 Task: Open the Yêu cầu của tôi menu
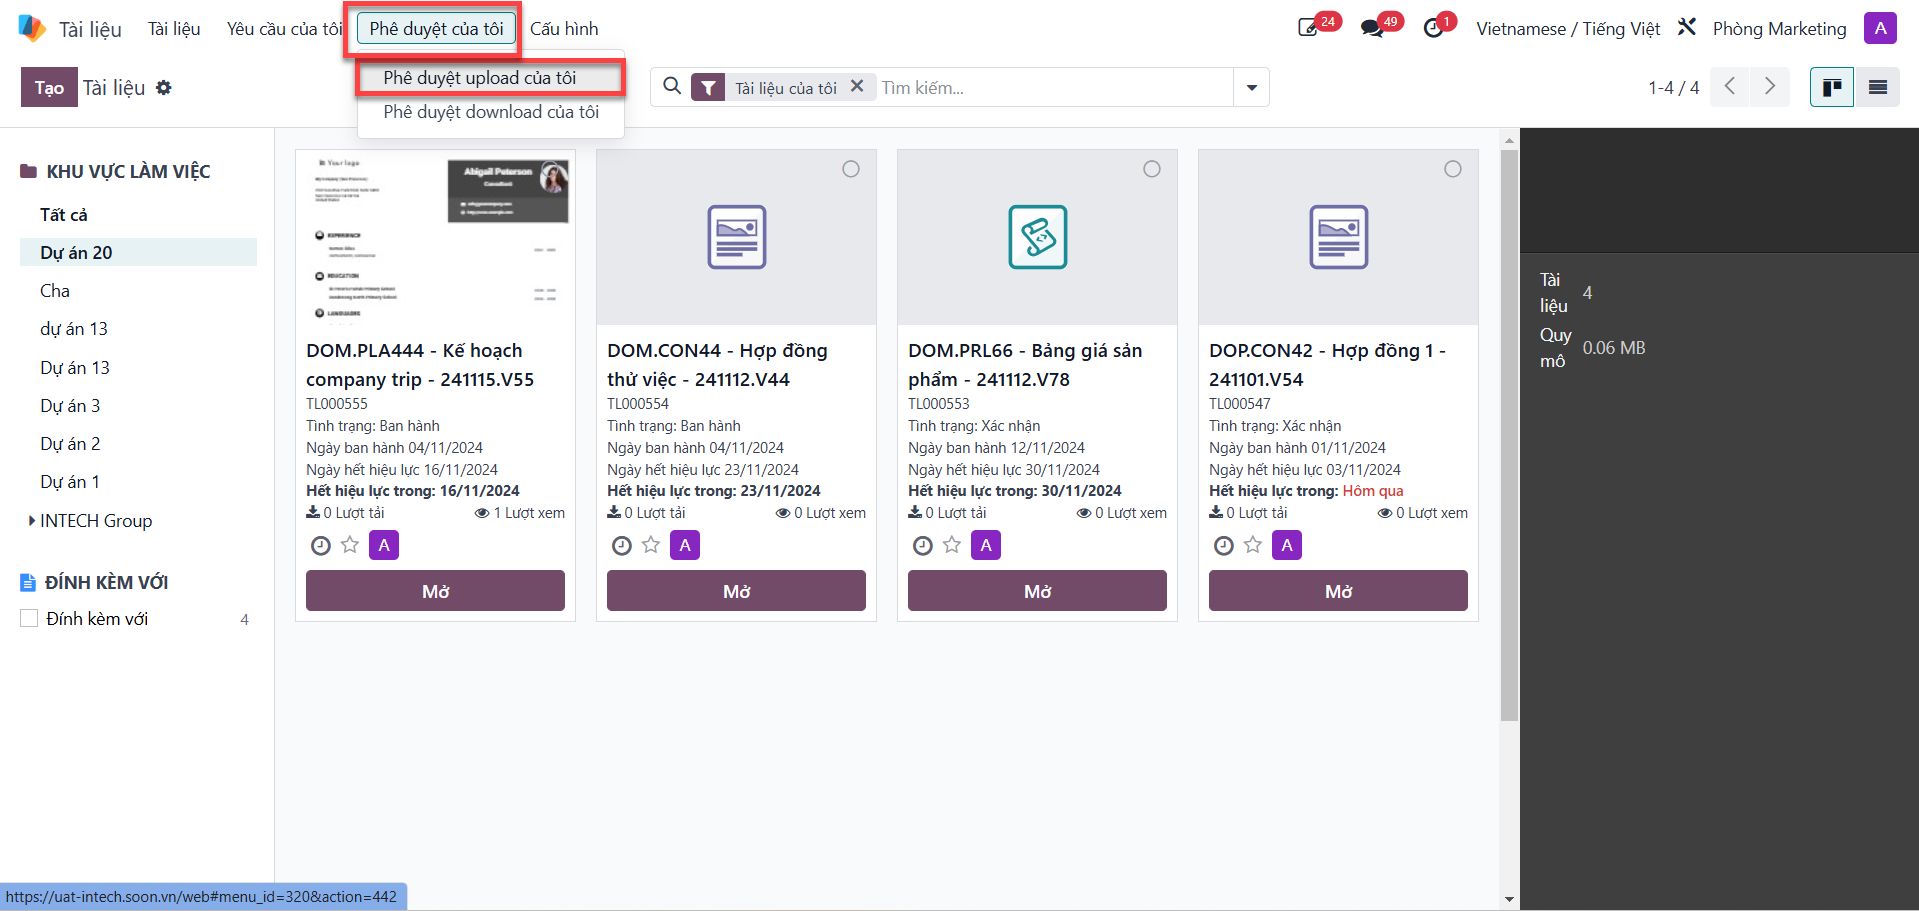click(285, 29)
